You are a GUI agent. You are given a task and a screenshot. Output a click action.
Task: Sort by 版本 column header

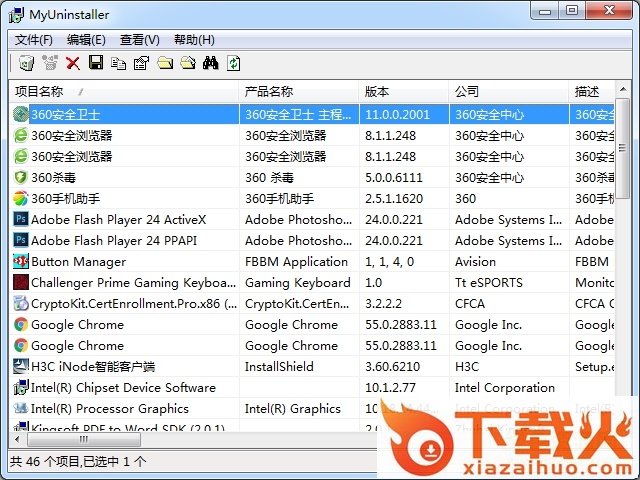[404, 92]
